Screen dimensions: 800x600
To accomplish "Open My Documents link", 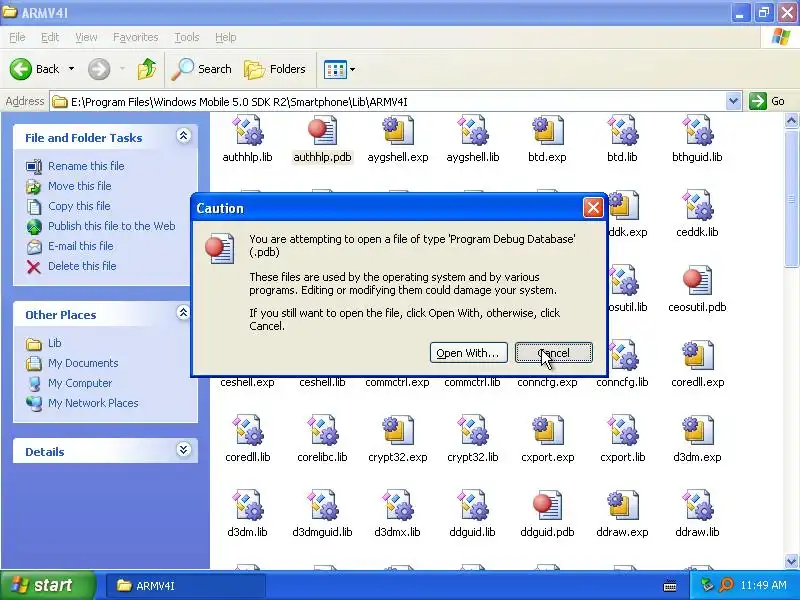I will [83, 363].
